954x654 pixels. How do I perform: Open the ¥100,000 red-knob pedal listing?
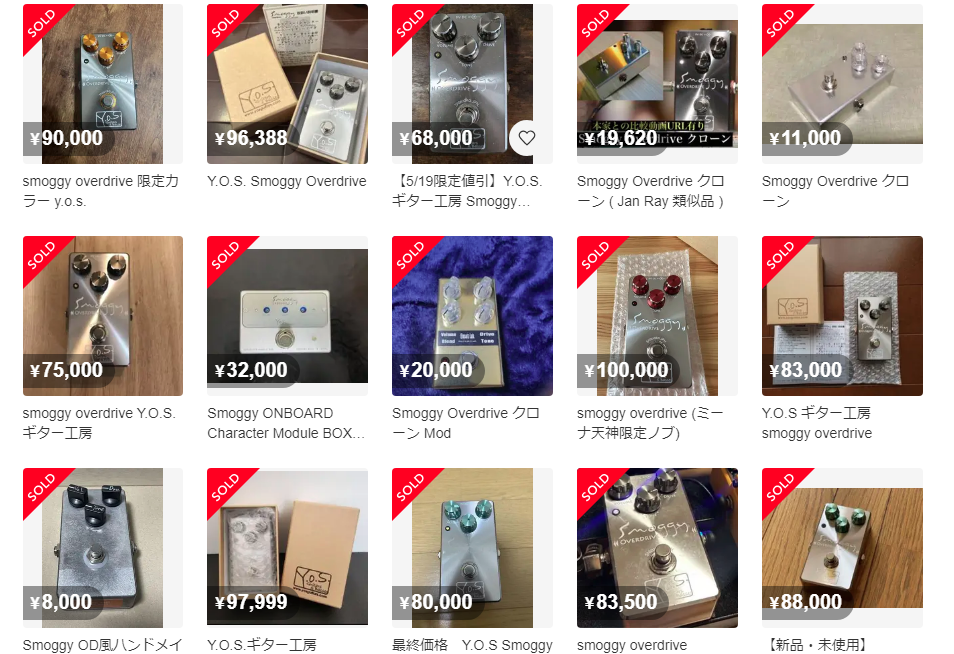tap(657, 316)
